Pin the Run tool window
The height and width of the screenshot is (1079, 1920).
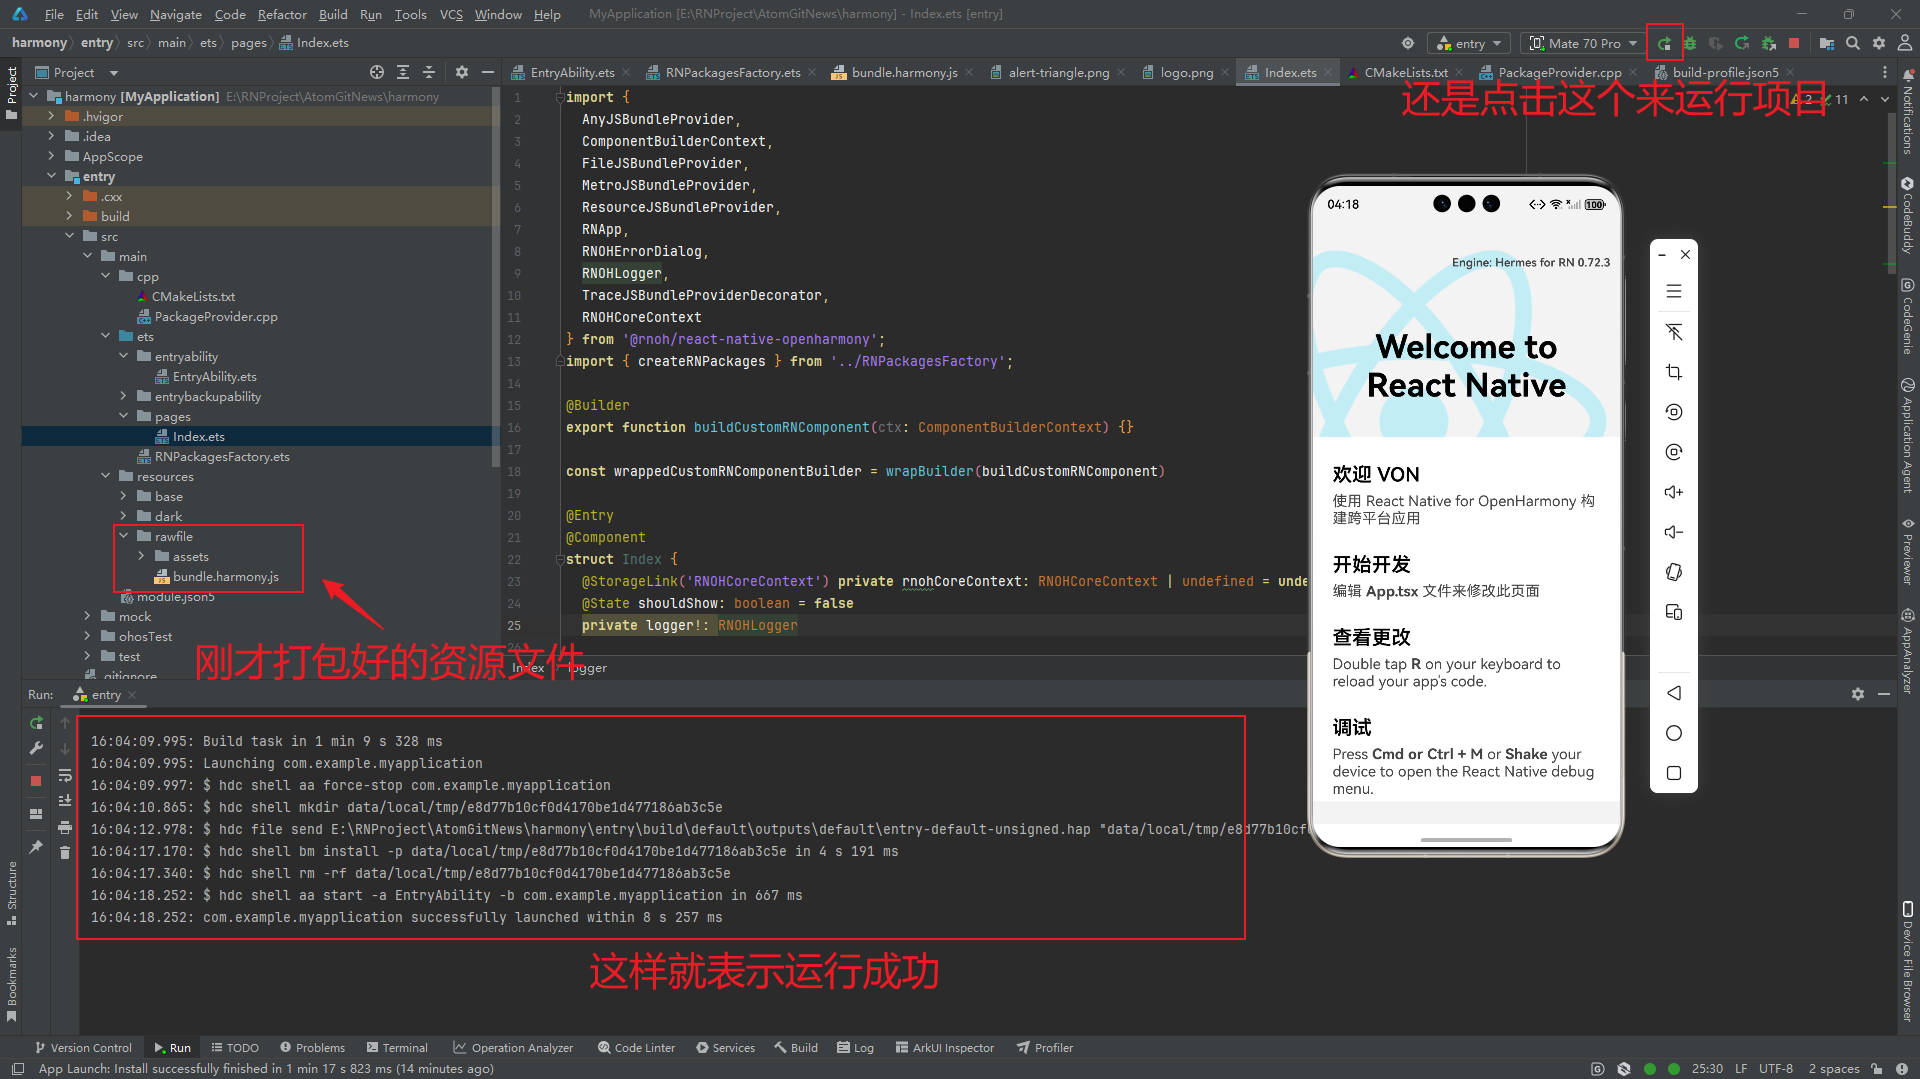pyautogui.click(x=36, y=848)
